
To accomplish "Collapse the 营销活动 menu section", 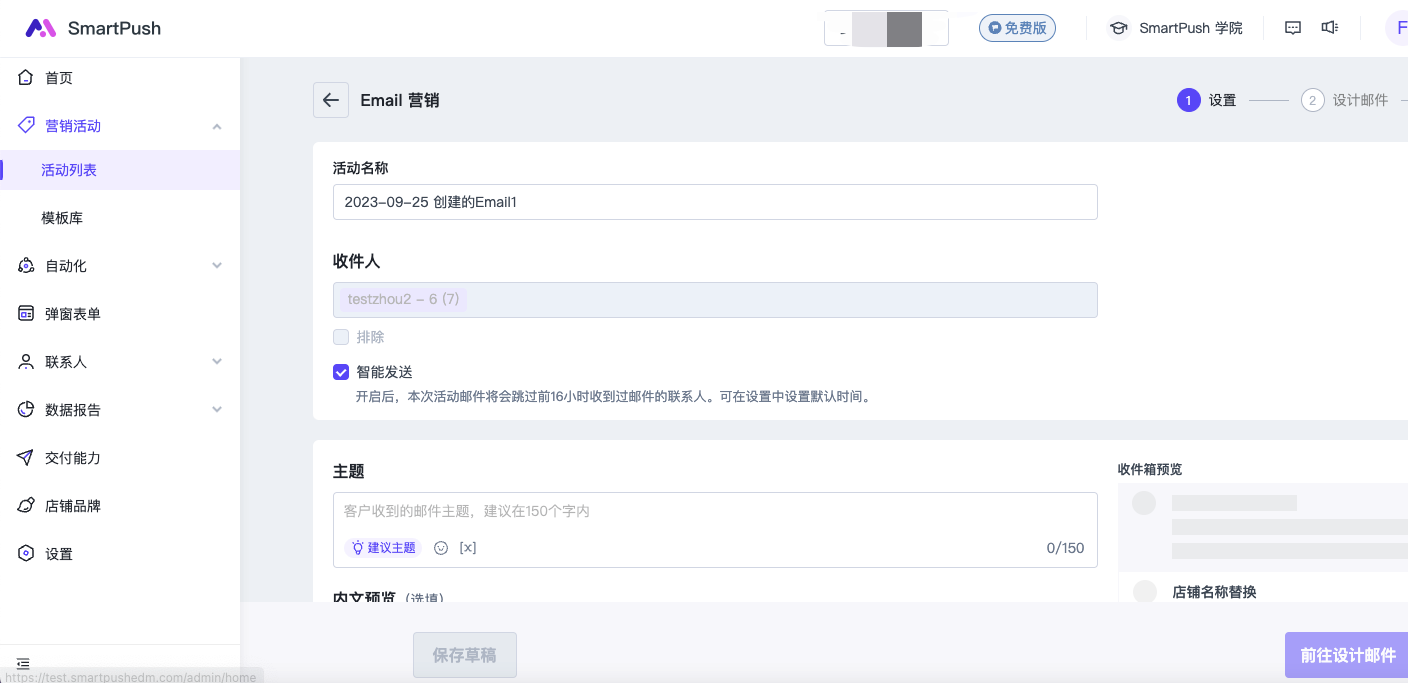I will [217, 126].
